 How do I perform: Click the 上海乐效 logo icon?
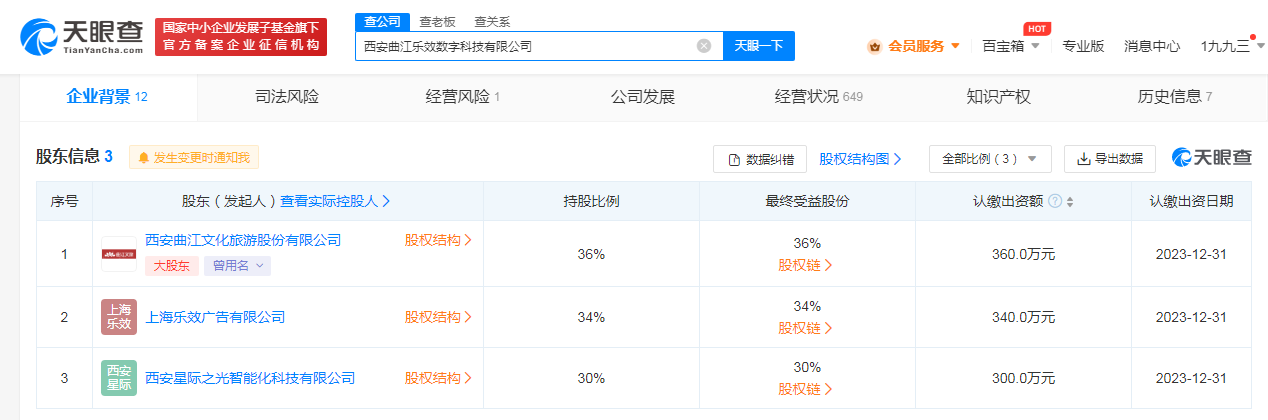tap(119, 317)
